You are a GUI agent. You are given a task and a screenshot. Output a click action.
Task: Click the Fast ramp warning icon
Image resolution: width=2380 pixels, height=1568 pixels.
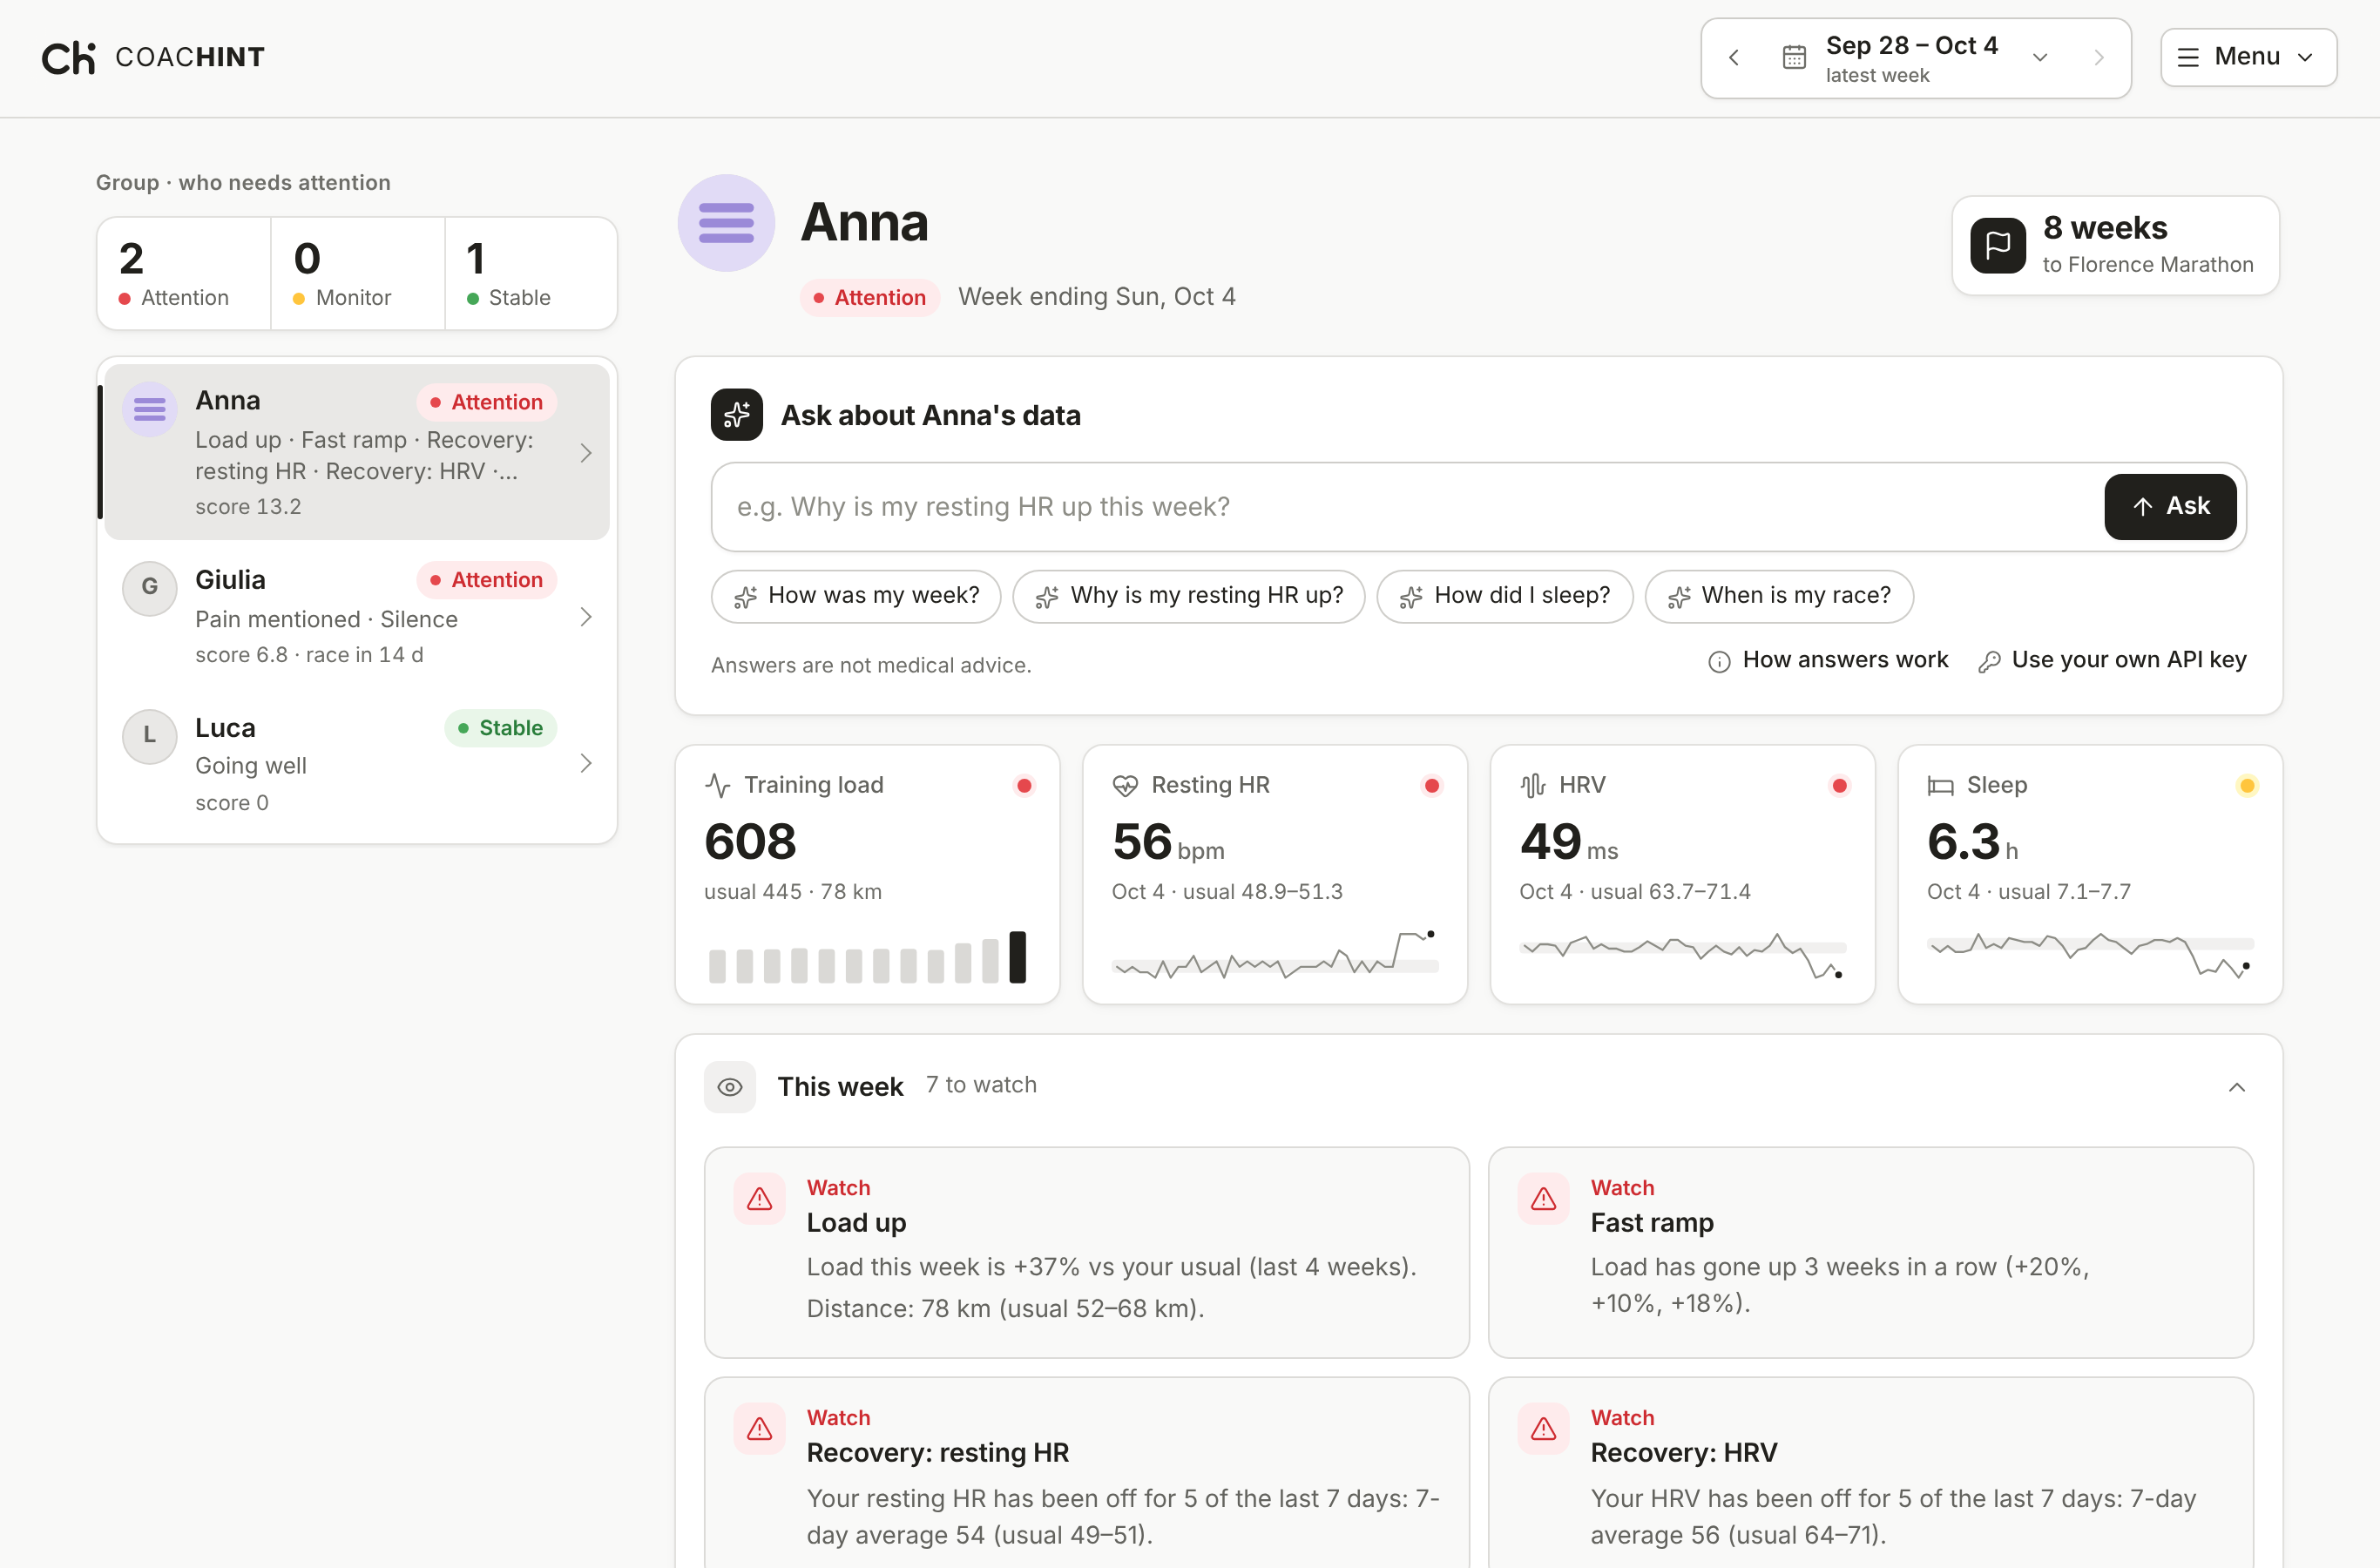(x=1544, y=1198)
